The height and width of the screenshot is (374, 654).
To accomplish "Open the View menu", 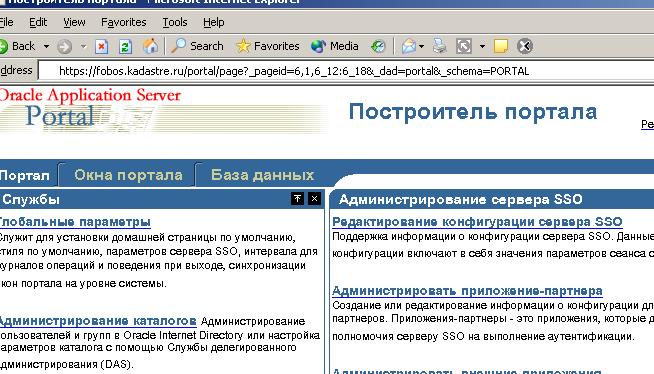I will click(74, 22).
